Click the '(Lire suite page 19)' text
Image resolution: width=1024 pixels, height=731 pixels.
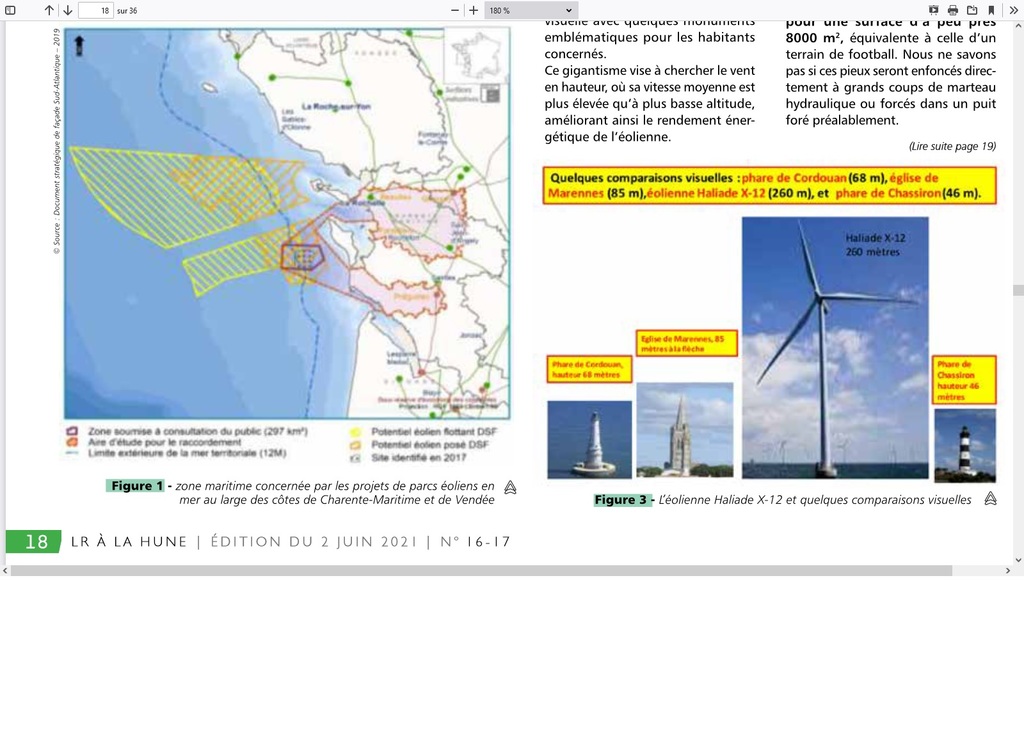(x=952, y=146)
